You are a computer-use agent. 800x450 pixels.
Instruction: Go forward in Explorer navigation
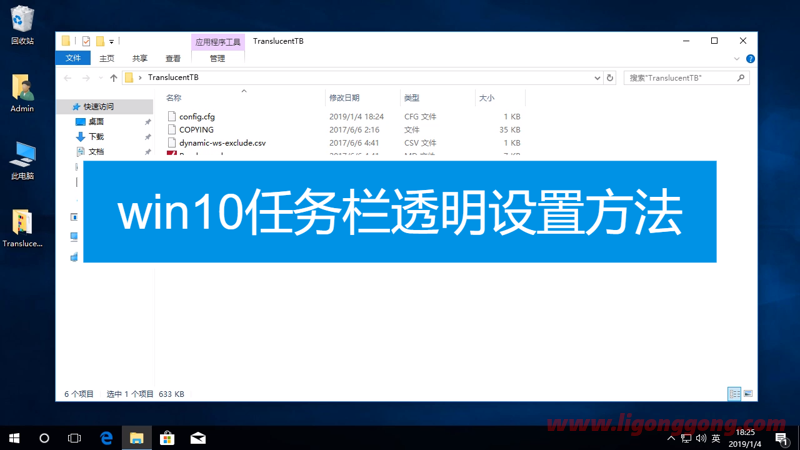(x=86, y=78)
